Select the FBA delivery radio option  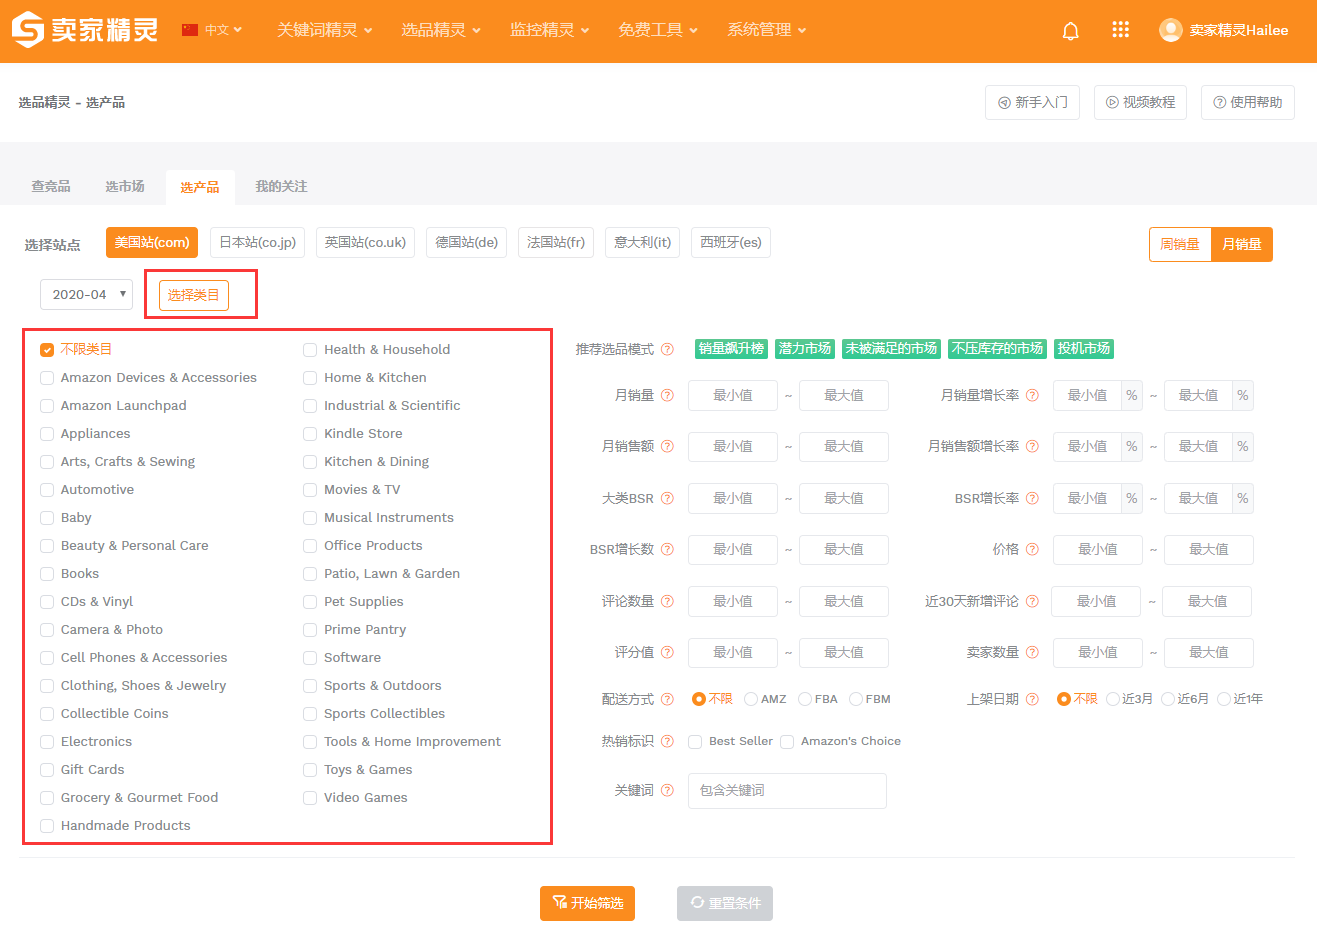(x=805, y=699)
